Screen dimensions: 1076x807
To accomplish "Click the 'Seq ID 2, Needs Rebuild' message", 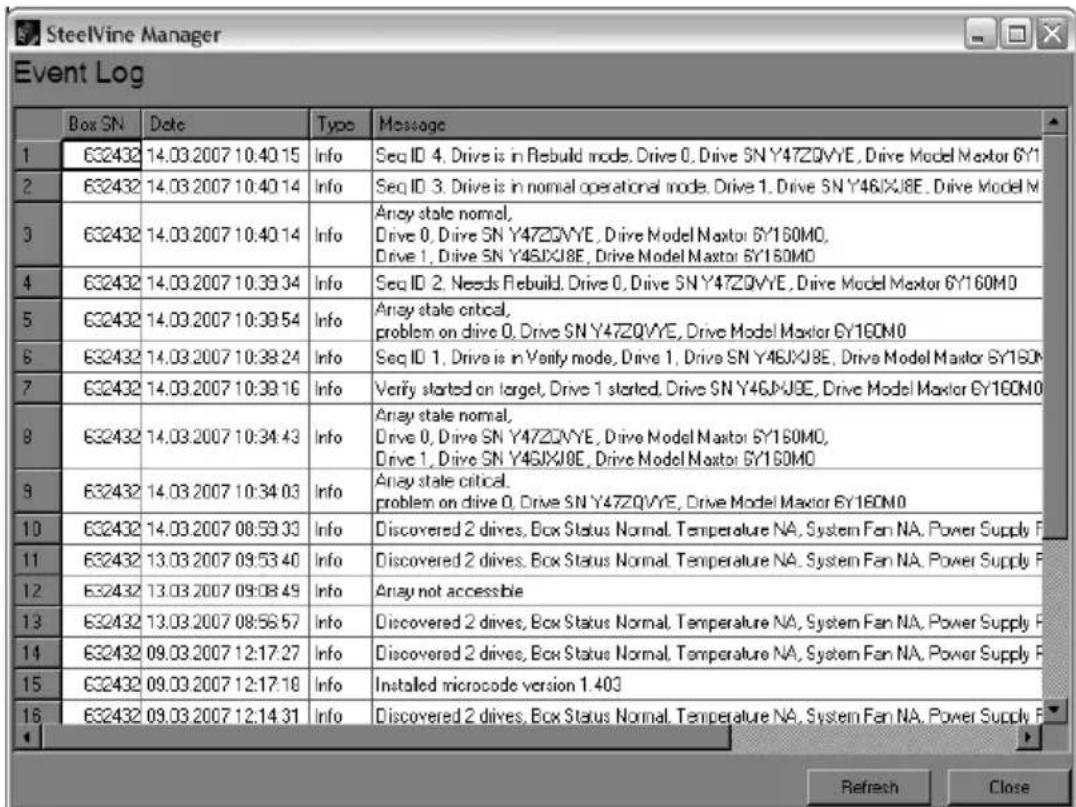I will [707, 283].
